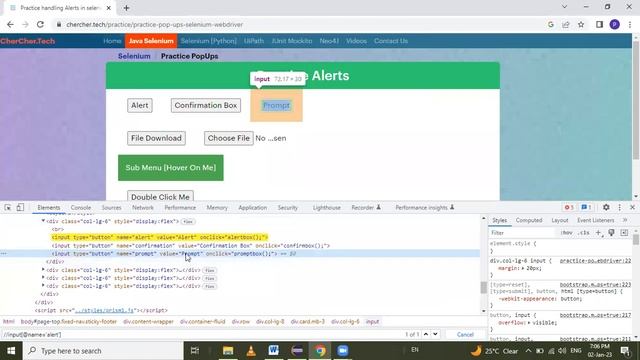Open DevTools settings gear
This screenshot has width=640, height=360.
(x=606, y=207)
